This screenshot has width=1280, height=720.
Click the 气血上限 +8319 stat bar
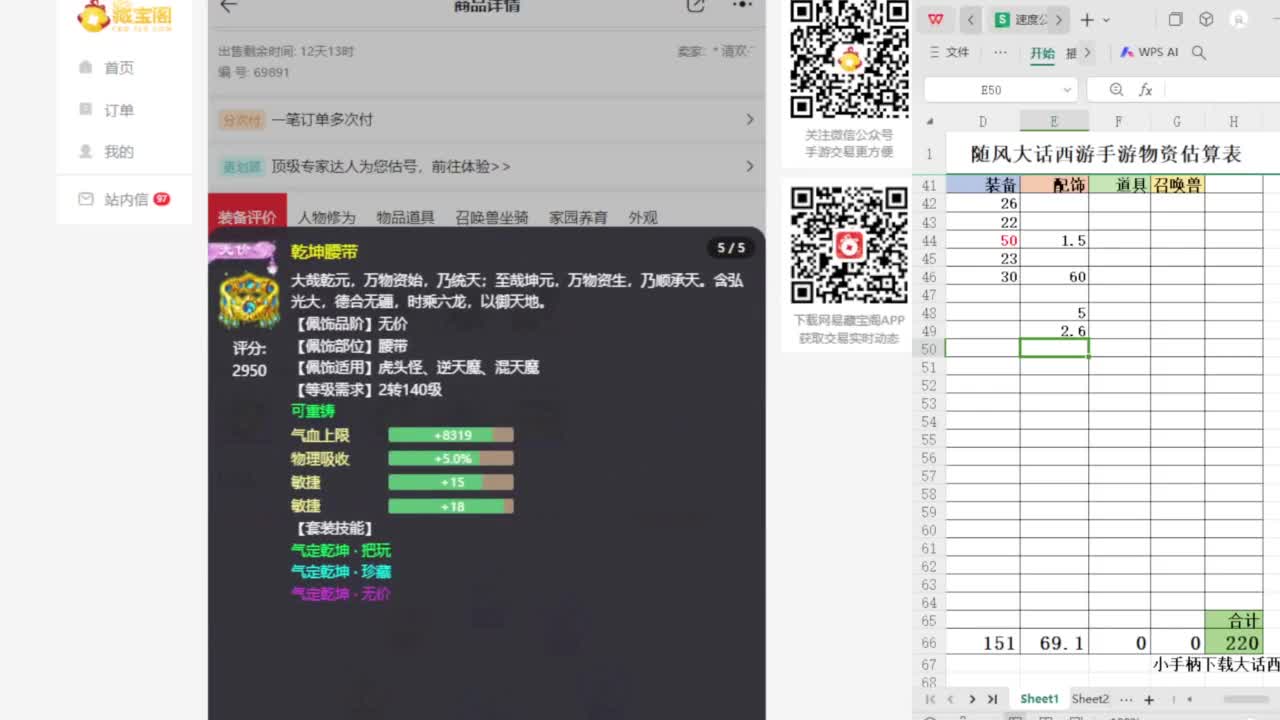tap(452, 435)
